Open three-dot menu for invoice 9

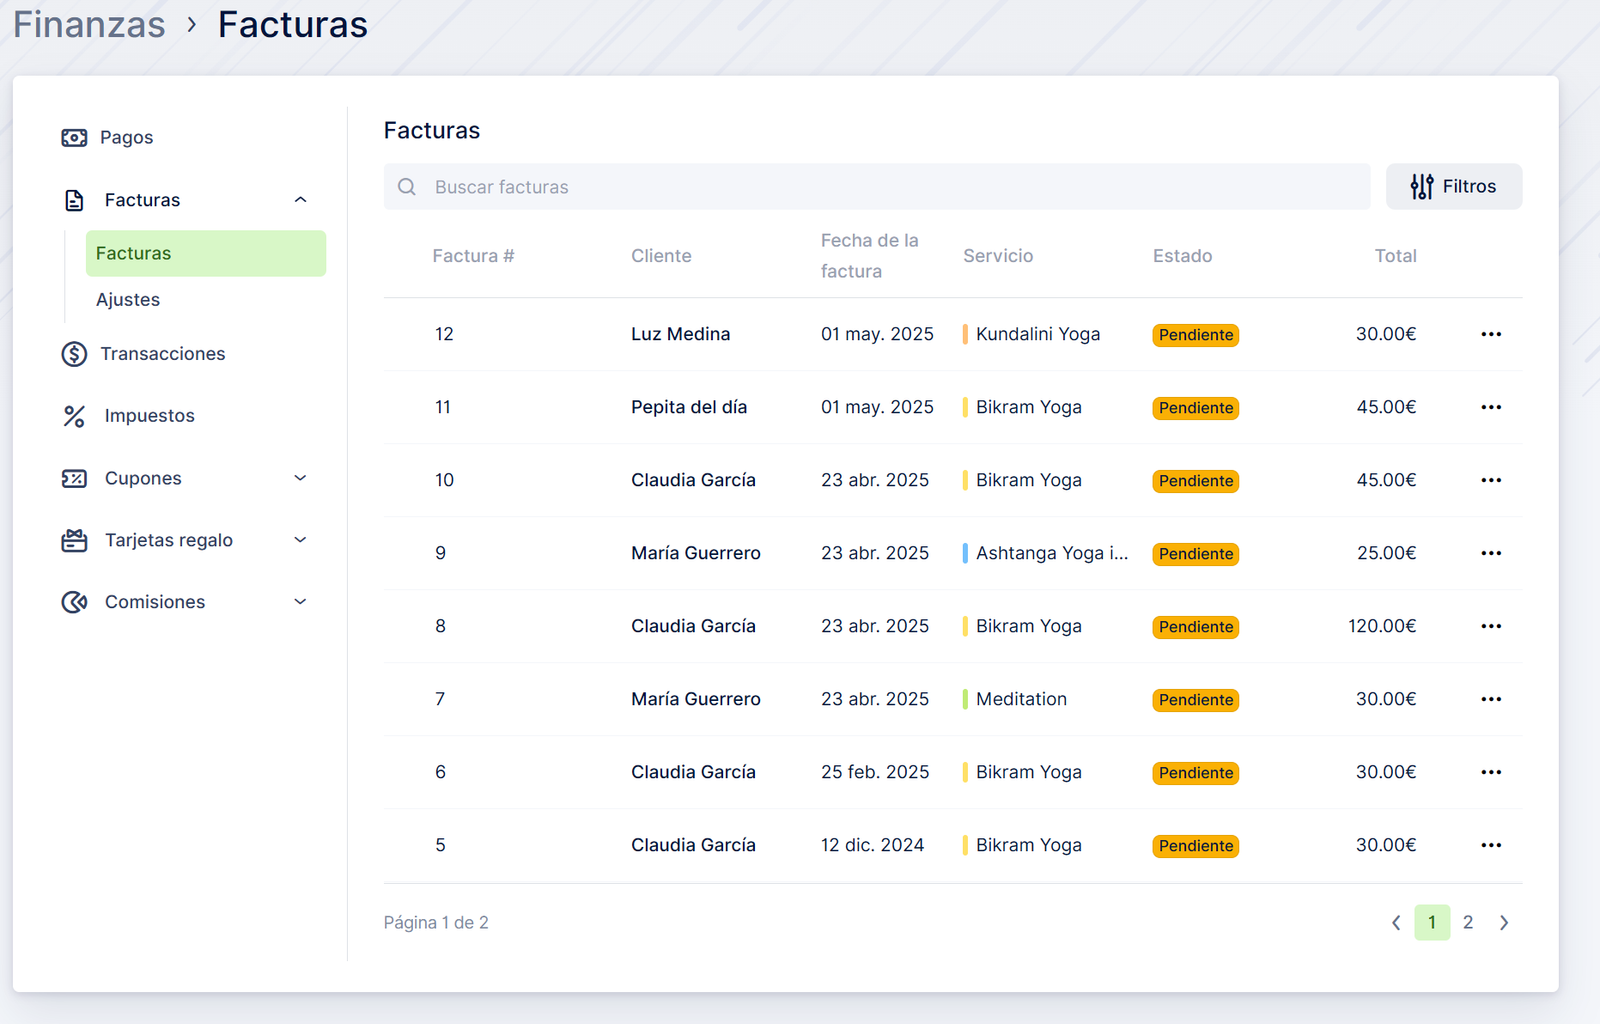point(1491,553)
